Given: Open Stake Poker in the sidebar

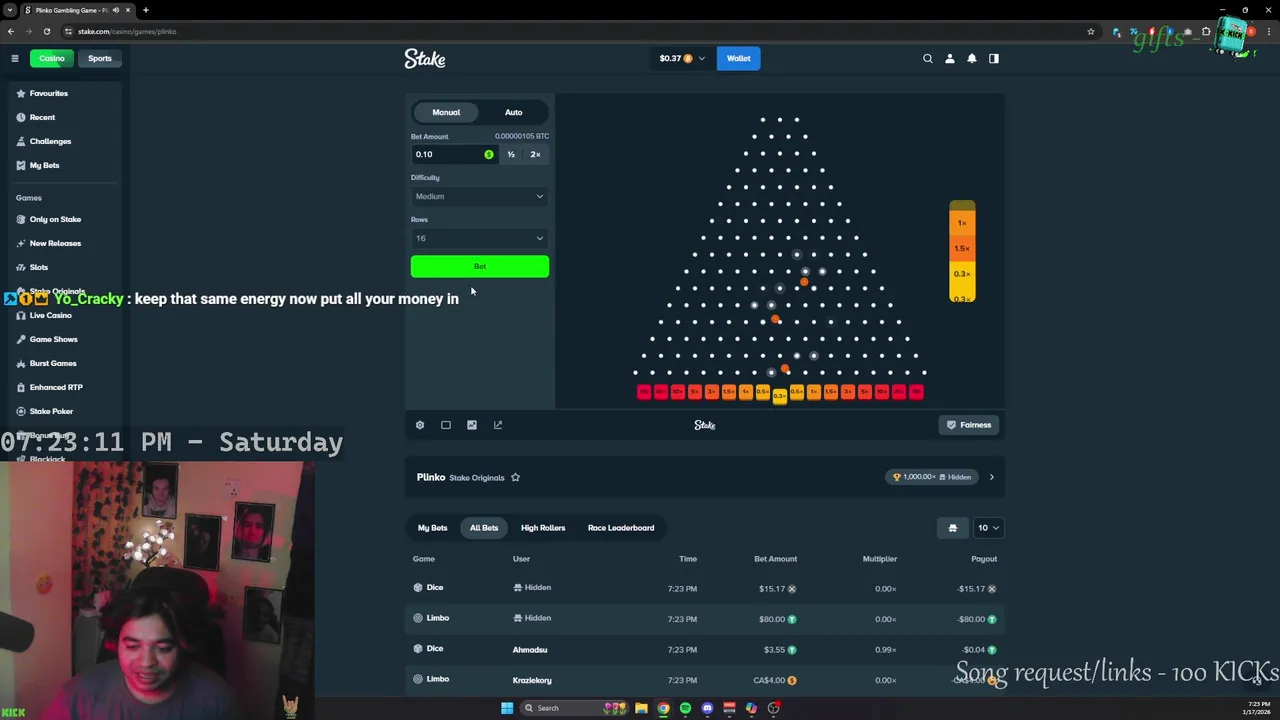Looking at the screenshot, I should [x=51, y=411].
